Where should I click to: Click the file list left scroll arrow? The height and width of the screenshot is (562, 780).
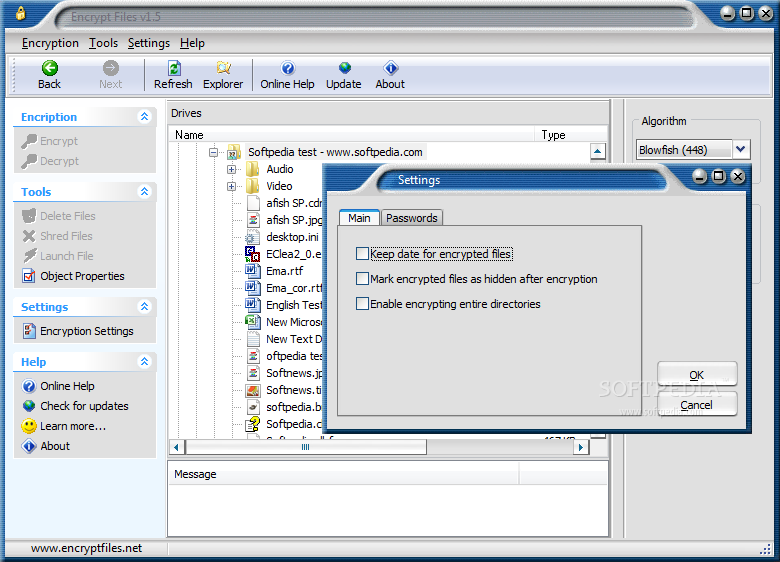coord(176,447)
